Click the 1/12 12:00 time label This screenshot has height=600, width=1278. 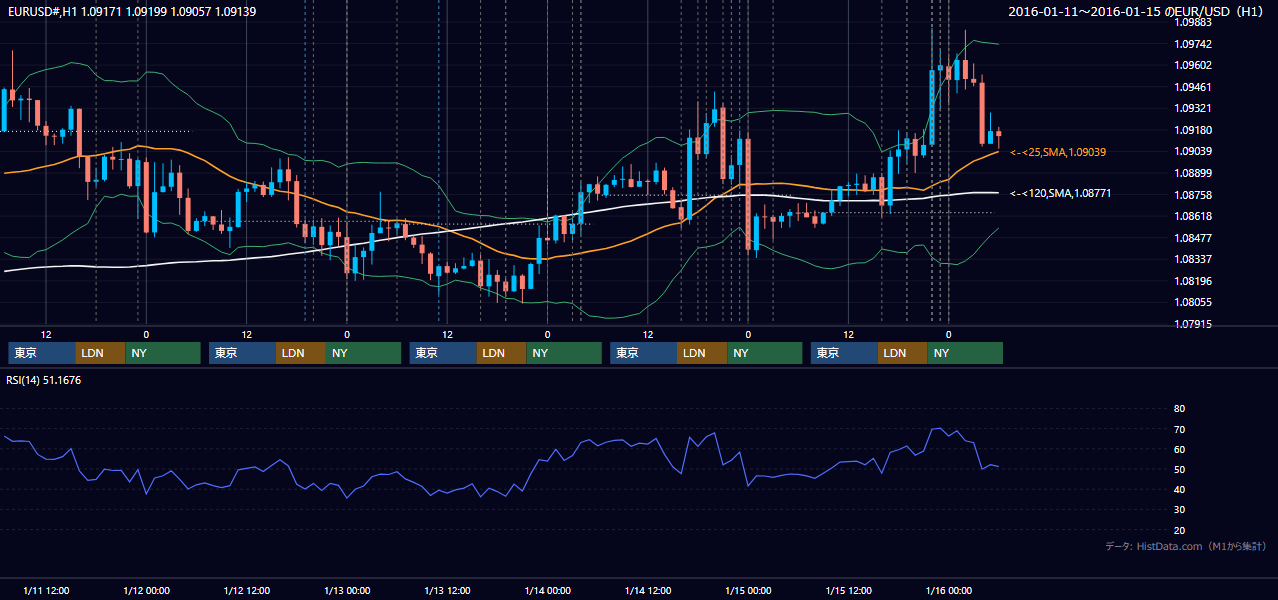pos(247,590)
